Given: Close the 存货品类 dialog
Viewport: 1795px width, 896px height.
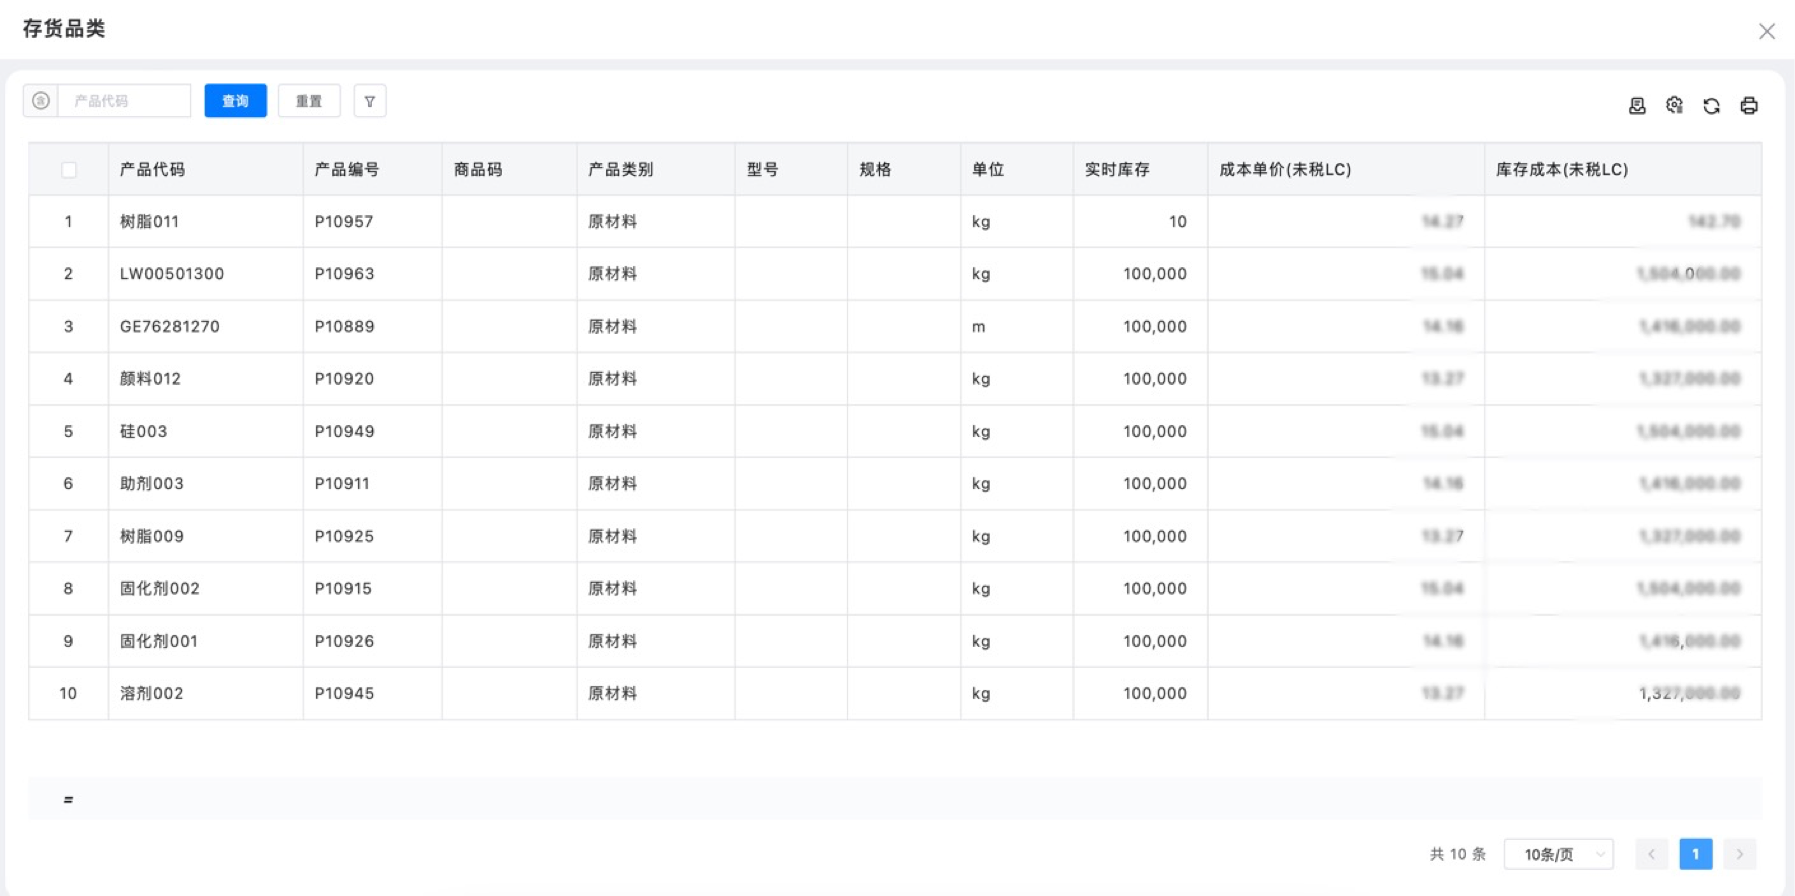Looking at the screenshot, I should tap(1767, 31).
